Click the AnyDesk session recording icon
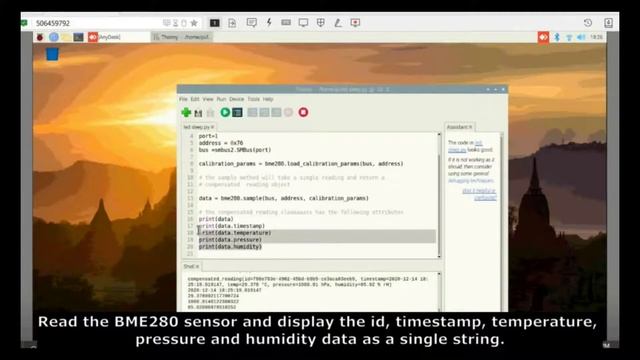640x360 pixels. pyautogui.click(x=355, y=23)
